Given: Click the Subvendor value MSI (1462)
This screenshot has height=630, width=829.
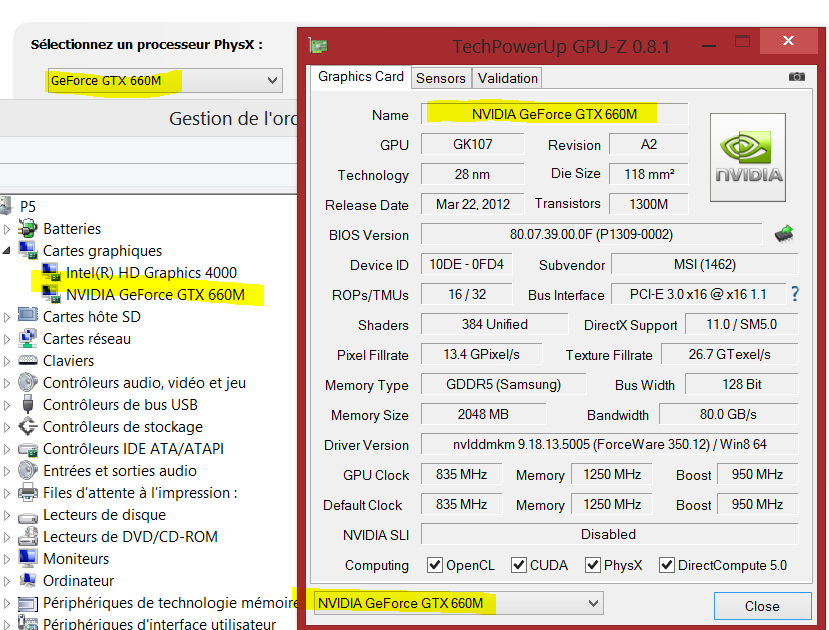Looking at the screenshot, I should click(705, 264).
